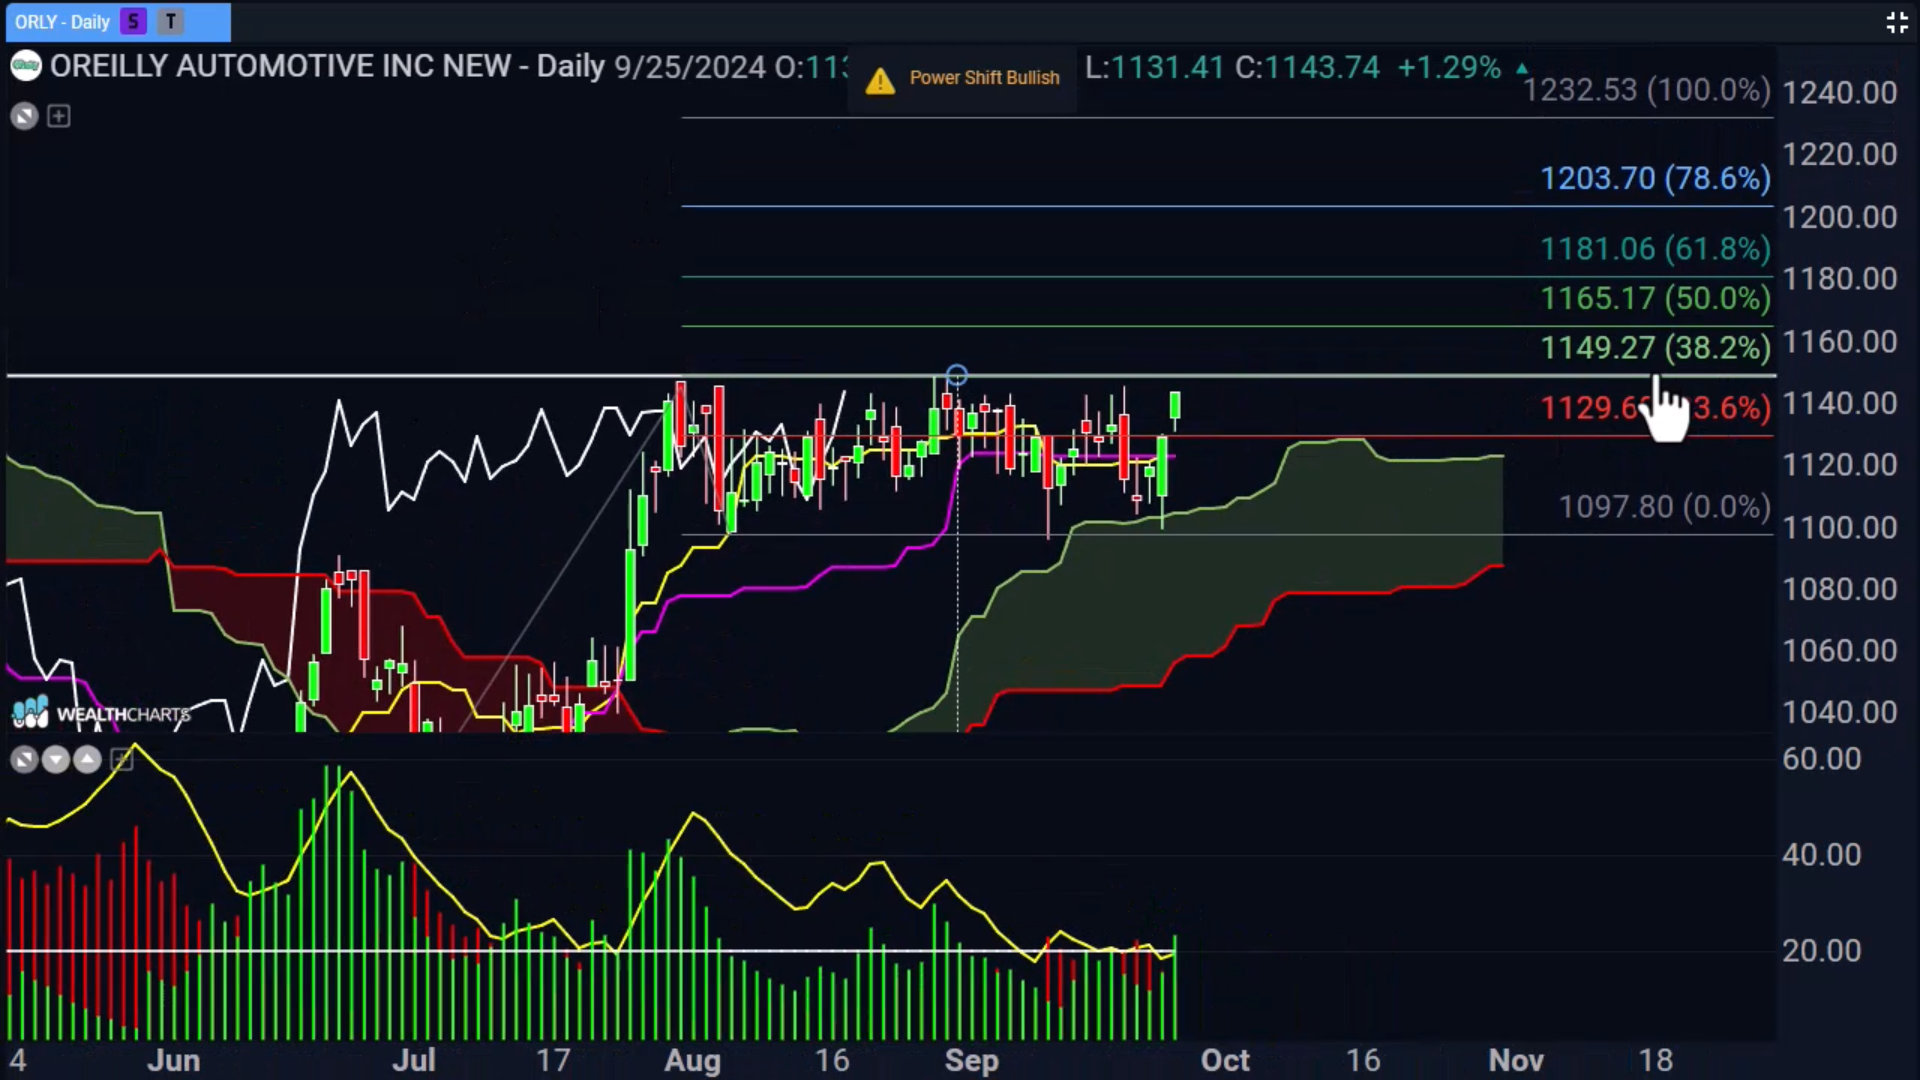Click the +1.29% change value
Image resolution: width=1920 pixels, height=1080 pixels.
[x=1449, y=68]
